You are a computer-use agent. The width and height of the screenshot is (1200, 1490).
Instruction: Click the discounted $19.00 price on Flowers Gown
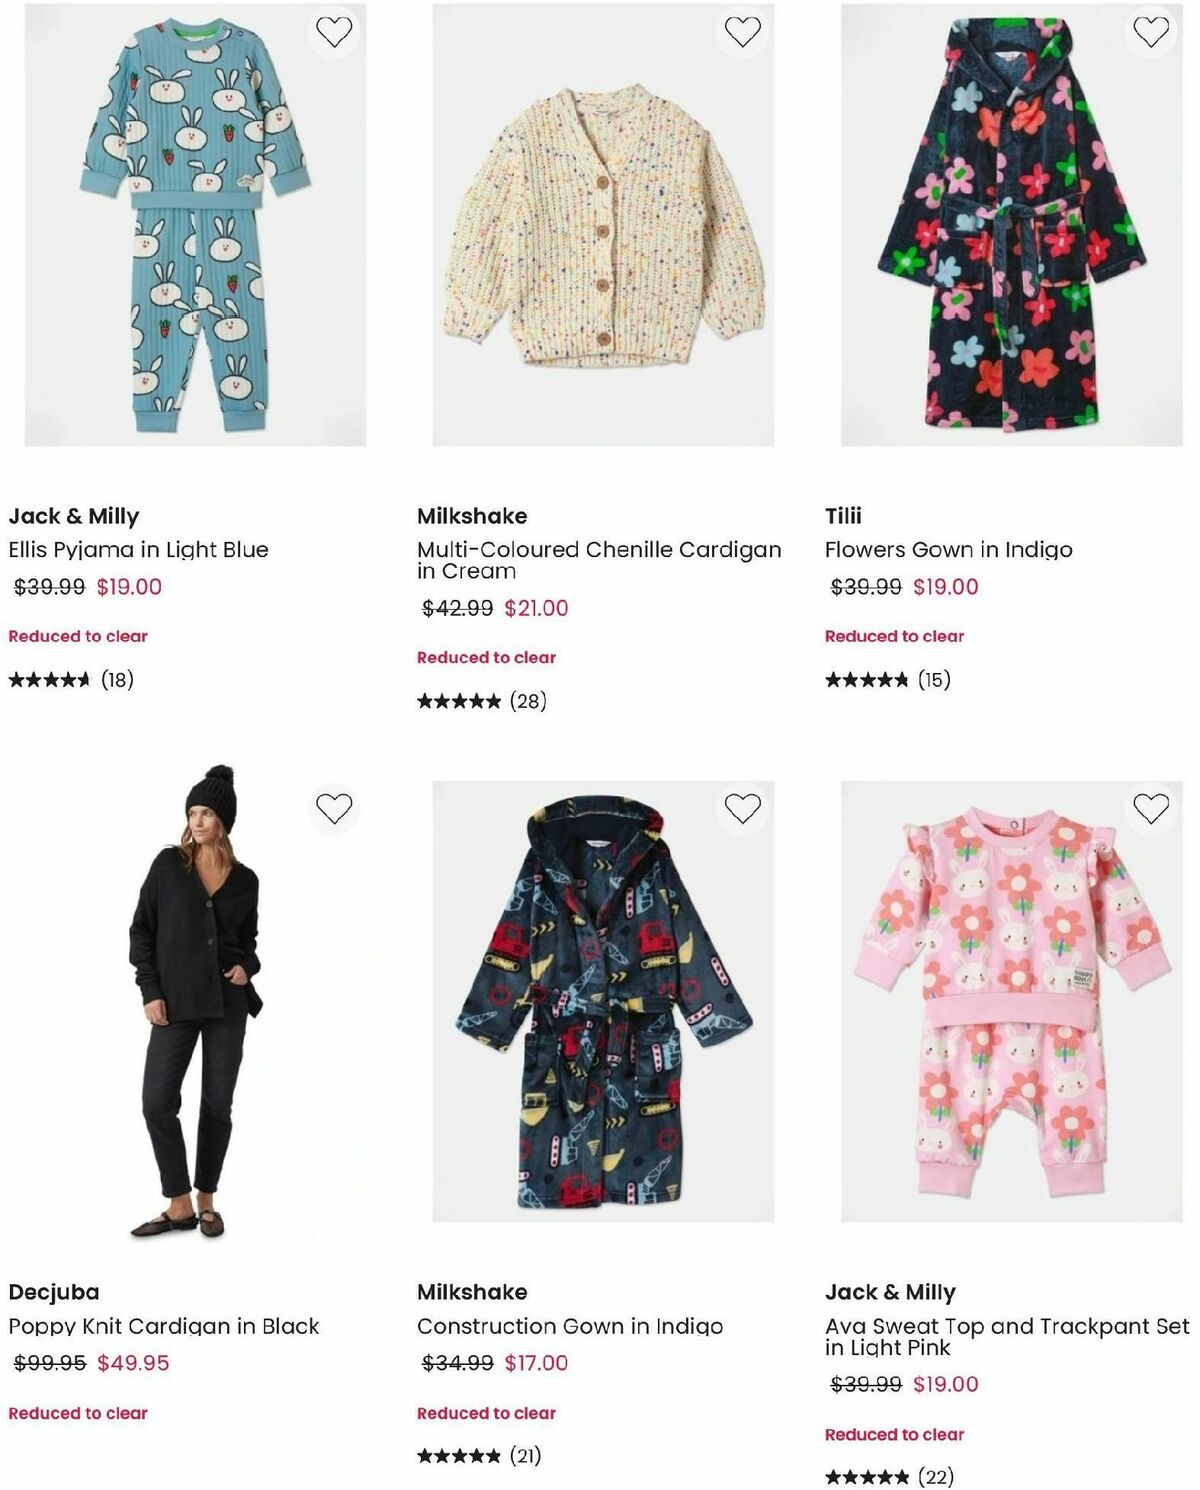945,588
